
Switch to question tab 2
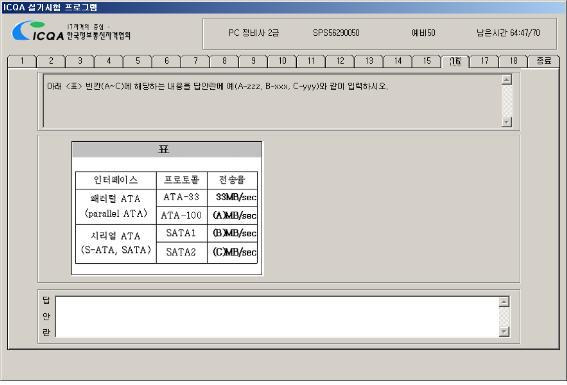point(51,61)
